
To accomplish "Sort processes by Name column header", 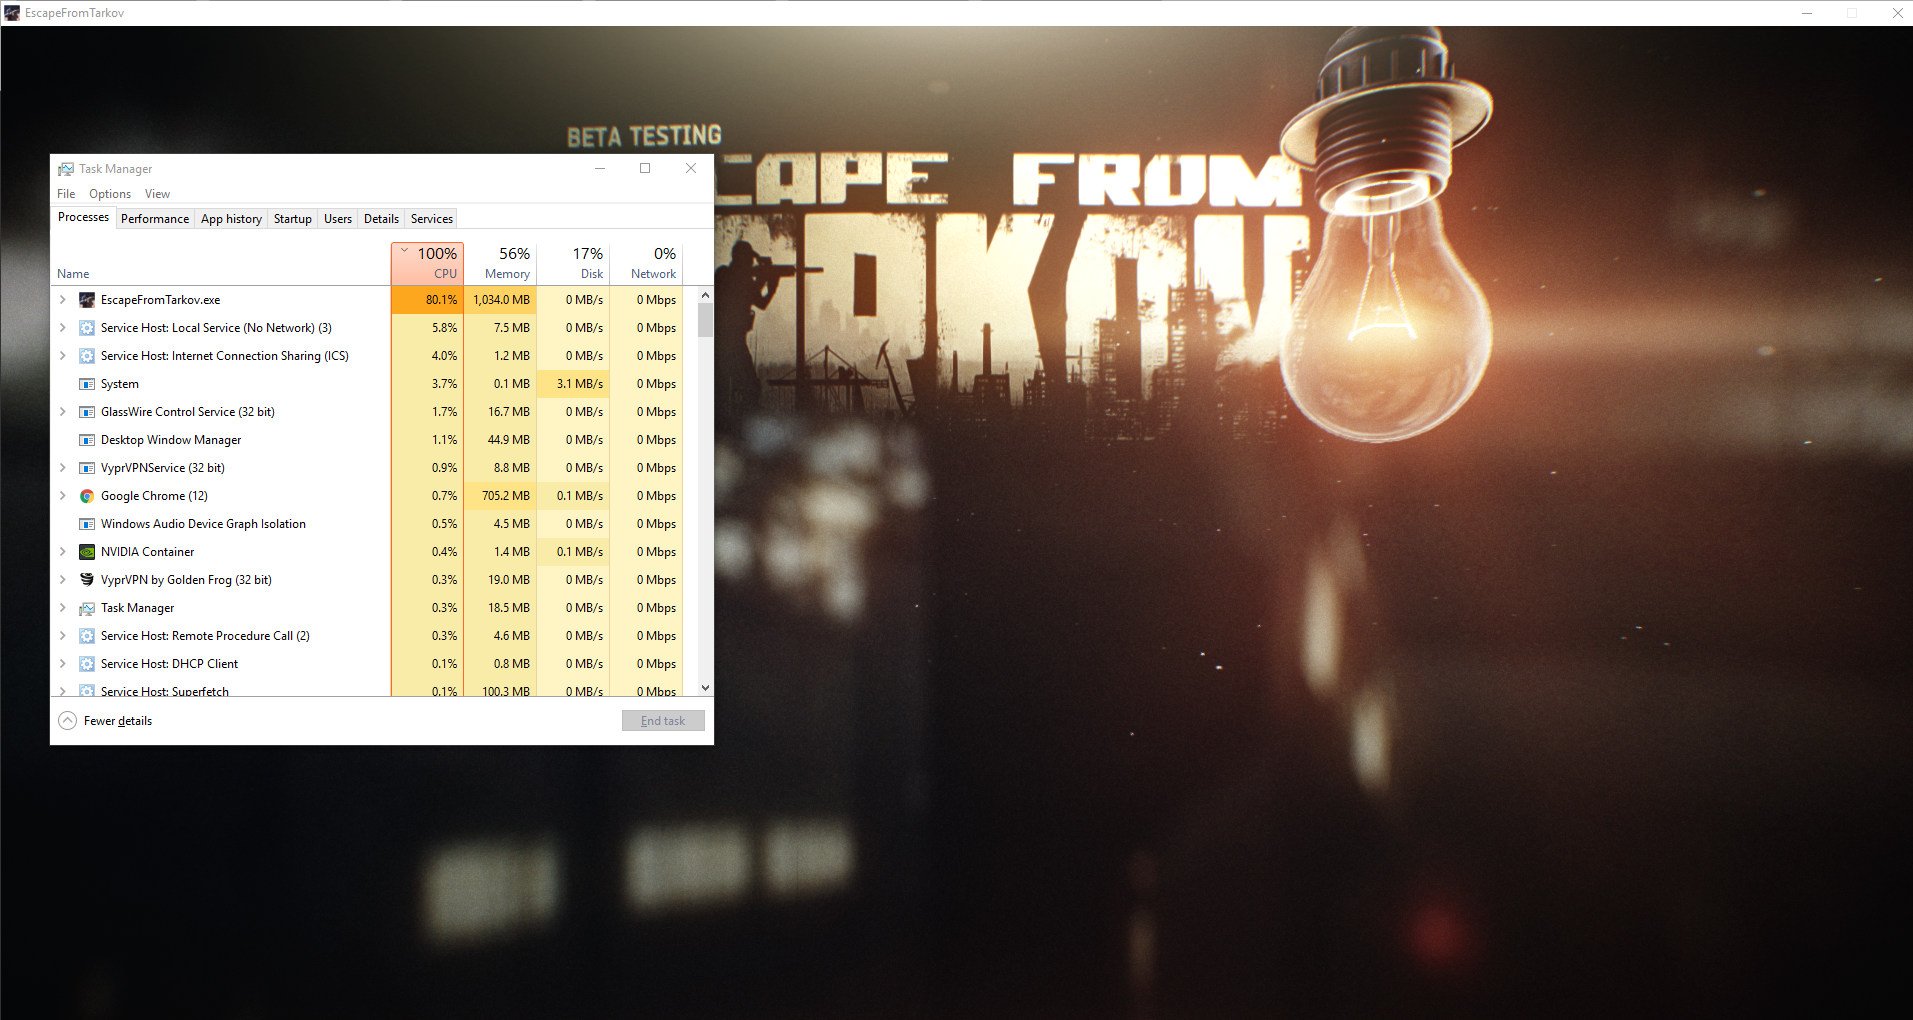I will pyautogui.click(x=221, y=263).
